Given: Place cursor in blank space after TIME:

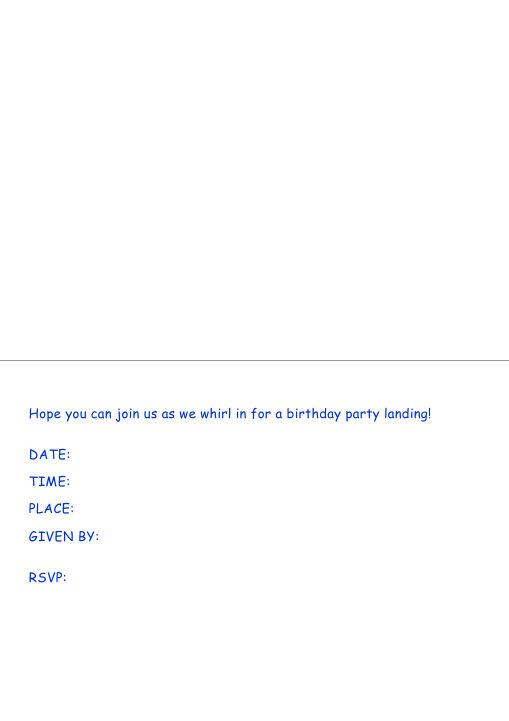Looking at the screenshot, I should point(276,481).
